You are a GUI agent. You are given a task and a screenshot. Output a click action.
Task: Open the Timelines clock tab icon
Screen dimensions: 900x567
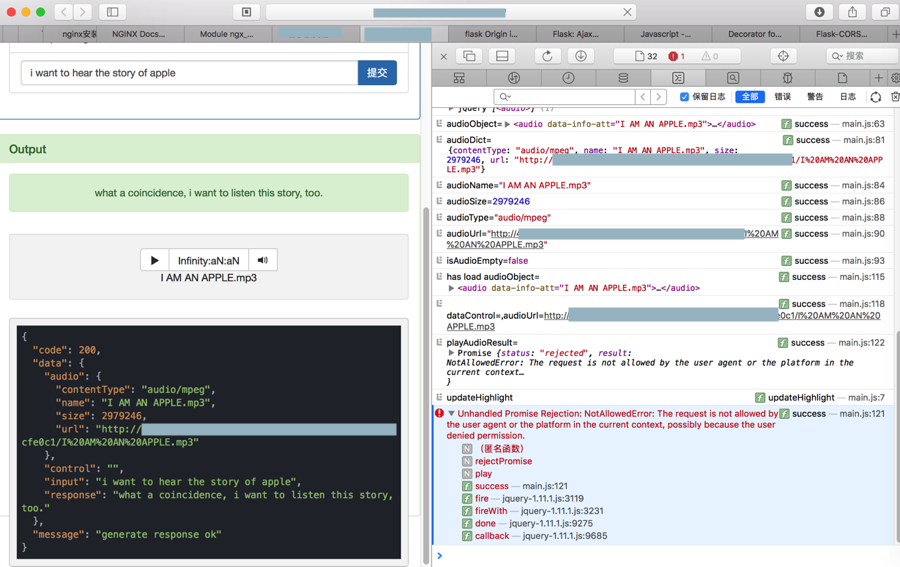coord(568,78)
